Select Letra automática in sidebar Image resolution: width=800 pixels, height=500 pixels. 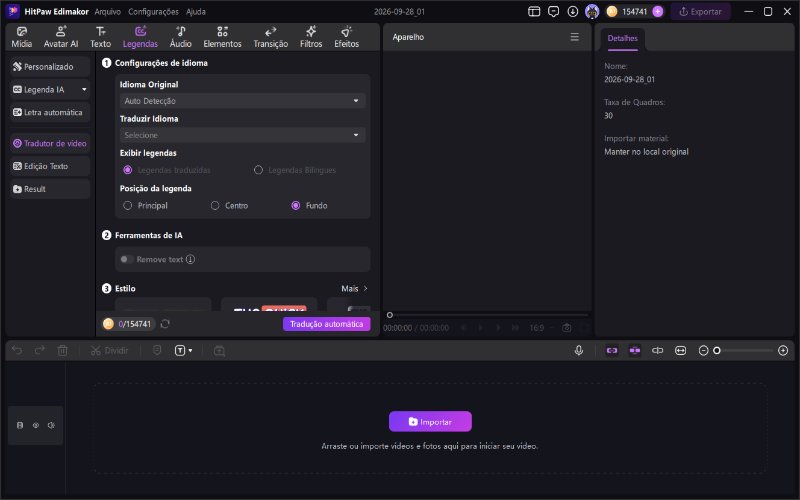(49, 112)
